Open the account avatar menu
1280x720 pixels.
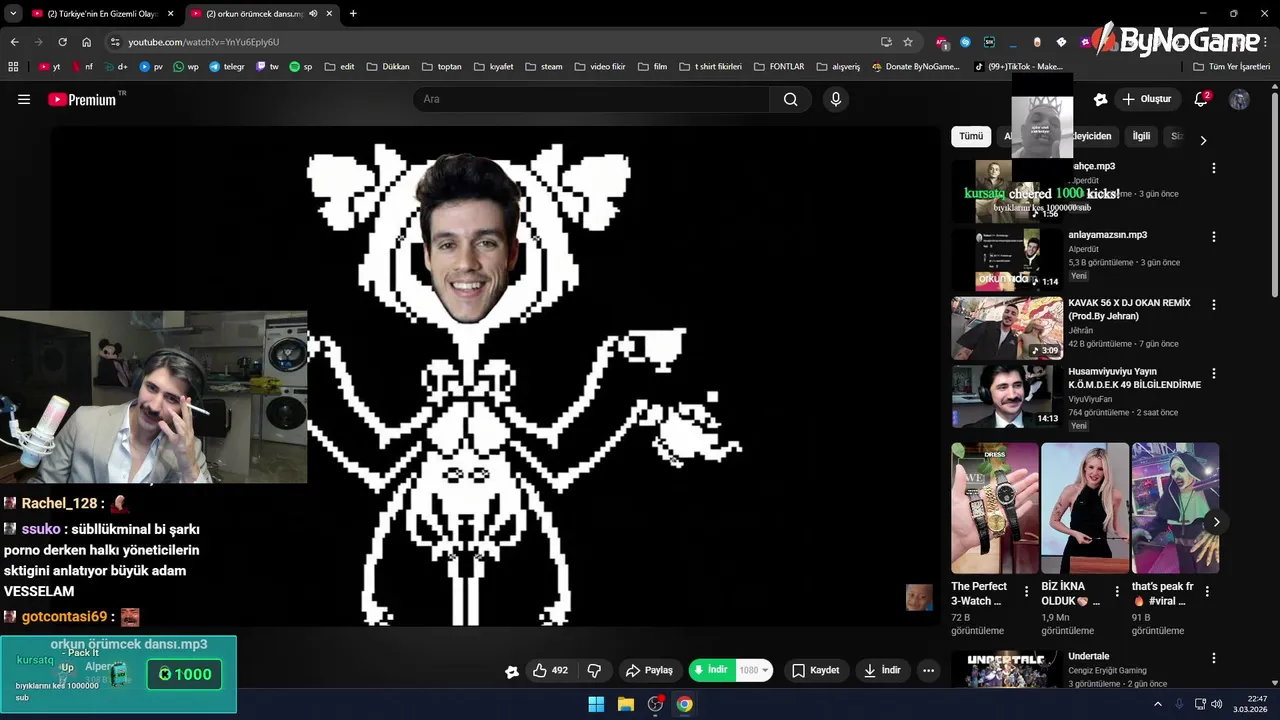pyautogui.click(x=1239, y=99)
